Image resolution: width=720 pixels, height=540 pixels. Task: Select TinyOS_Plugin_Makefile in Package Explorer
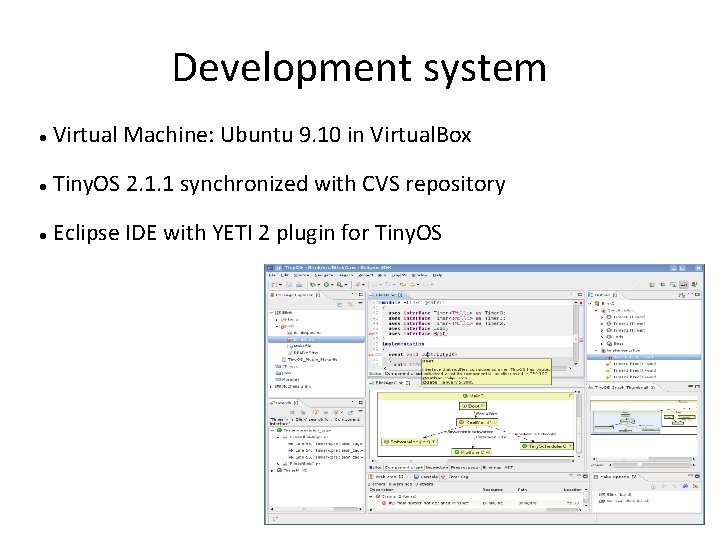310,360
